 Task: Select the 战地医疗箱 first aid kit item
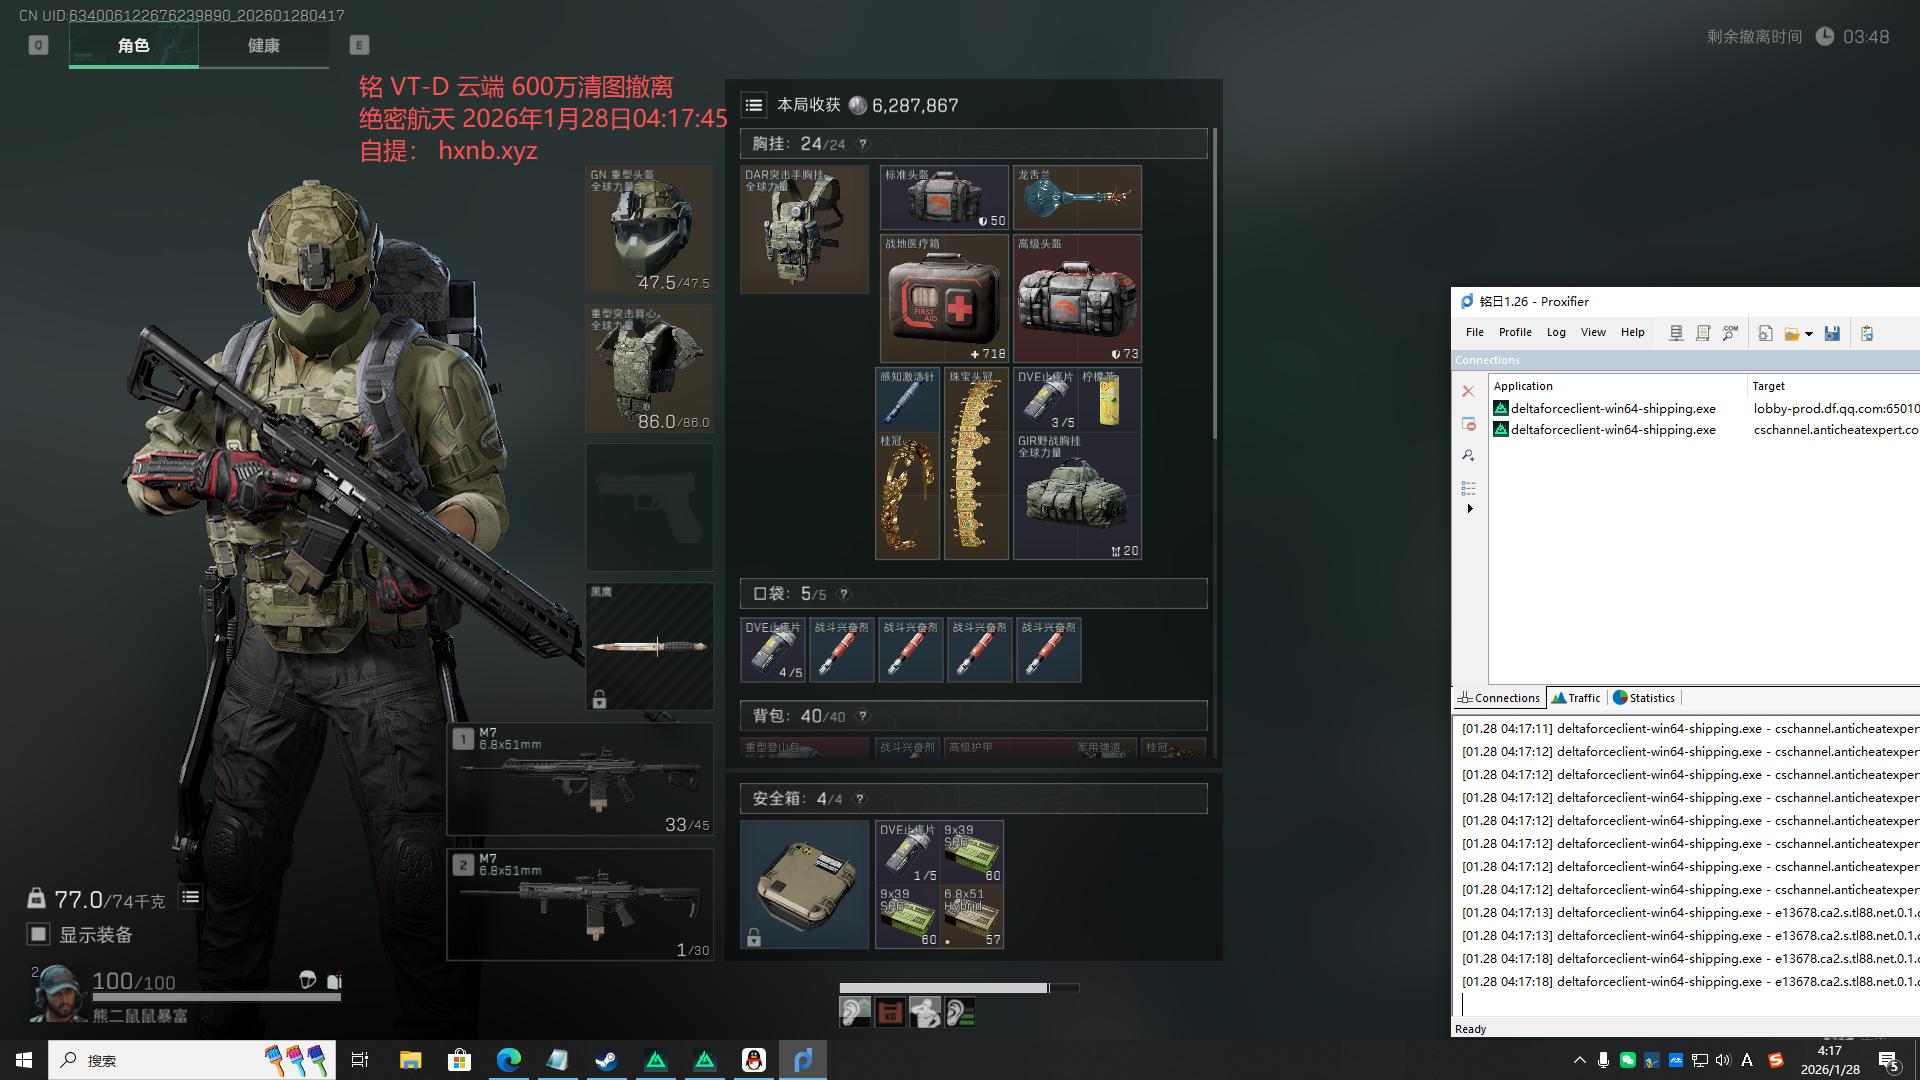[x=944, y=299]
